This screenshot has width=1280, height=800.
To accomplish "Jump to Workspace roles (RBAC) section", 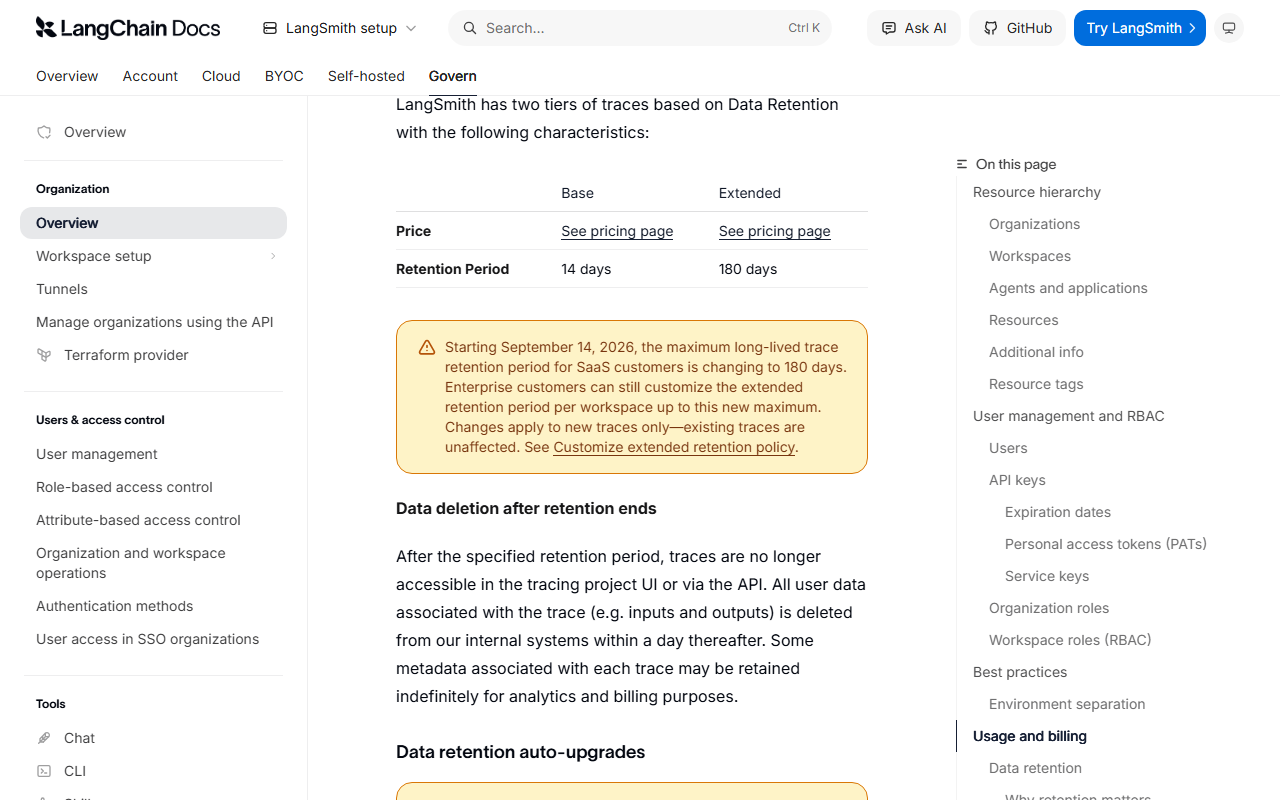I will pyautogui.click(x=1070, y=640).
